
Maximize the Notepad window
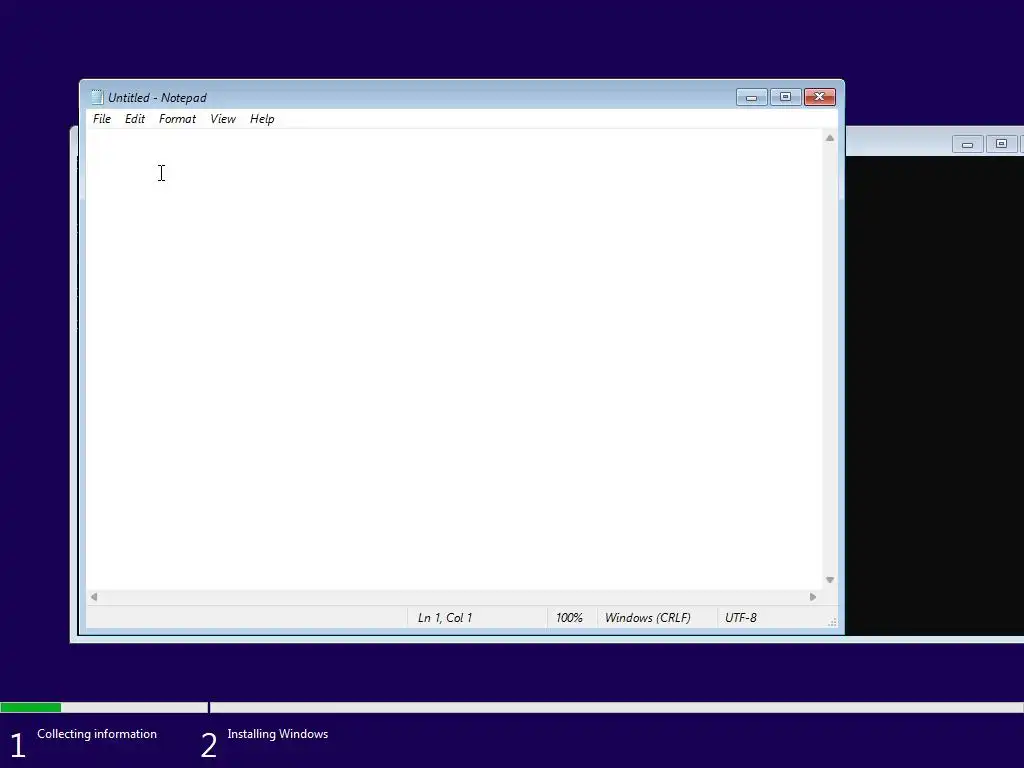(x=786, y=97)
